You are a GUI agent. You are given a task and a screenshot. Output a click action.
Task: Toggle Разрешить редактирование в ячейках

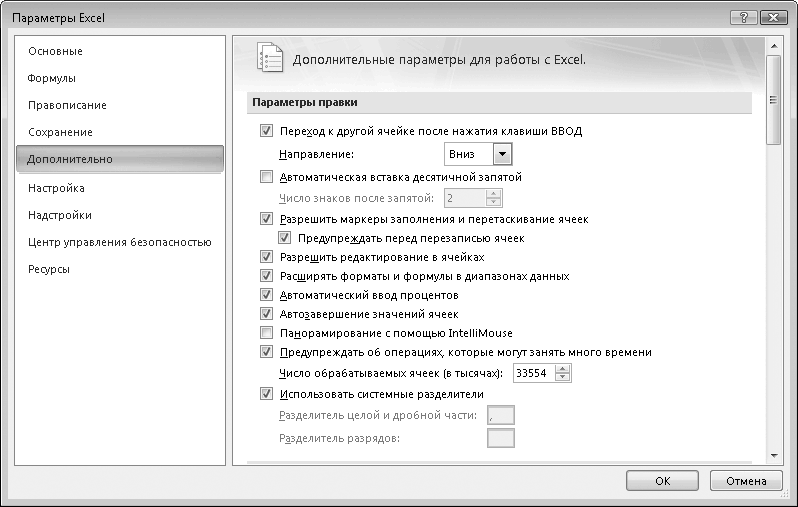[x=266, y=257]
